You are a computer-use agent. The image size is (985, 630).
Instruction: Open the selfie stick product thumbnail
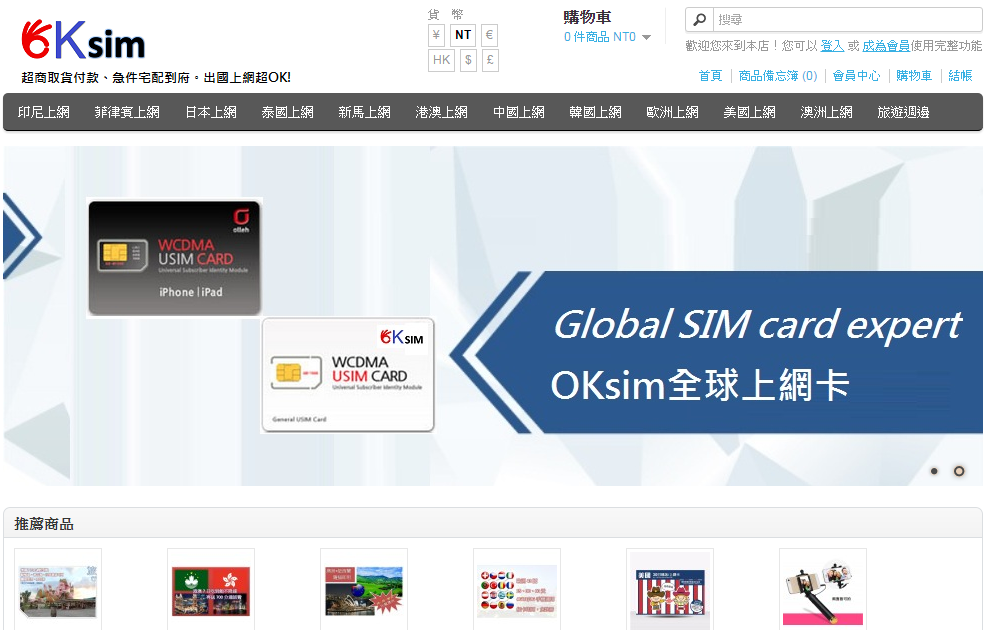(x=823, y=592)
